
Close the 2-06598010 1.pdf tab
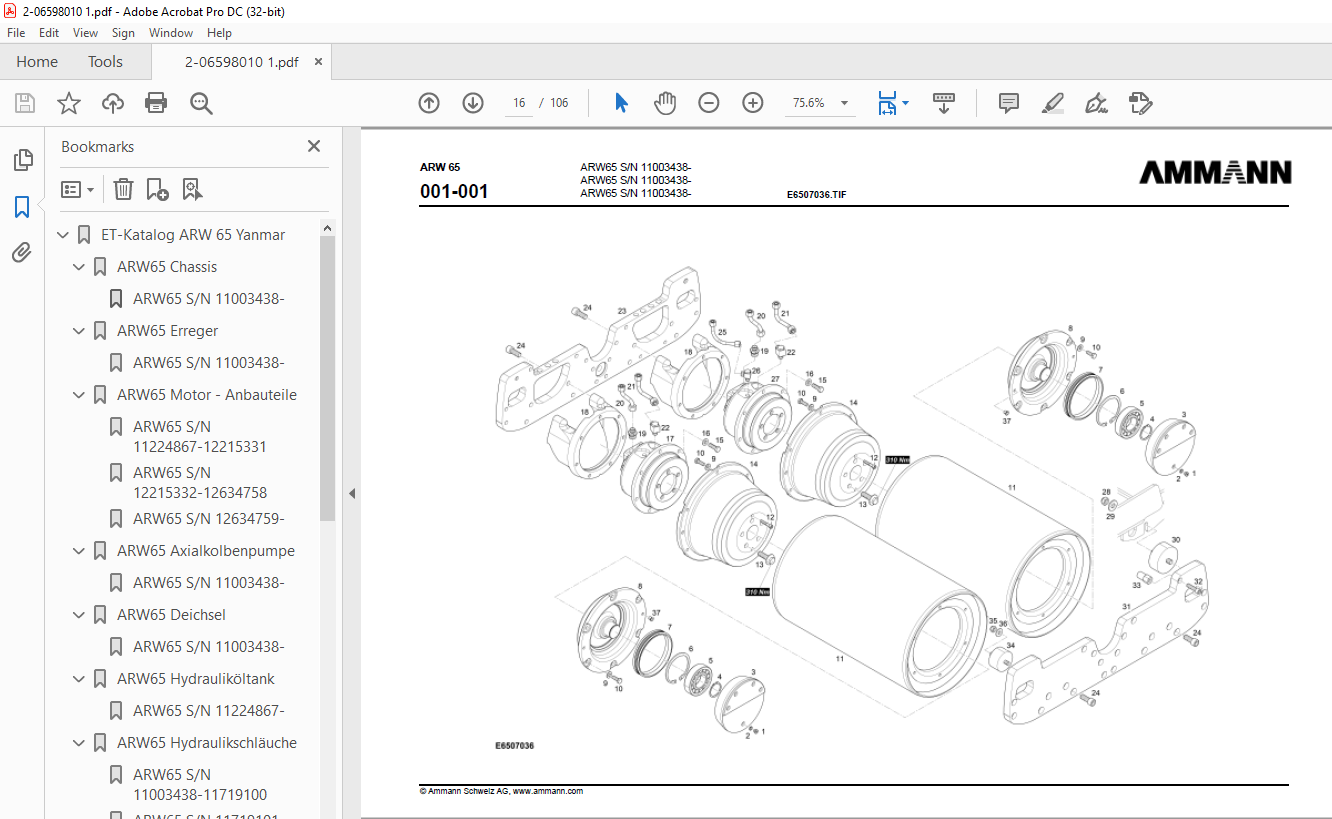coord(318,62)
